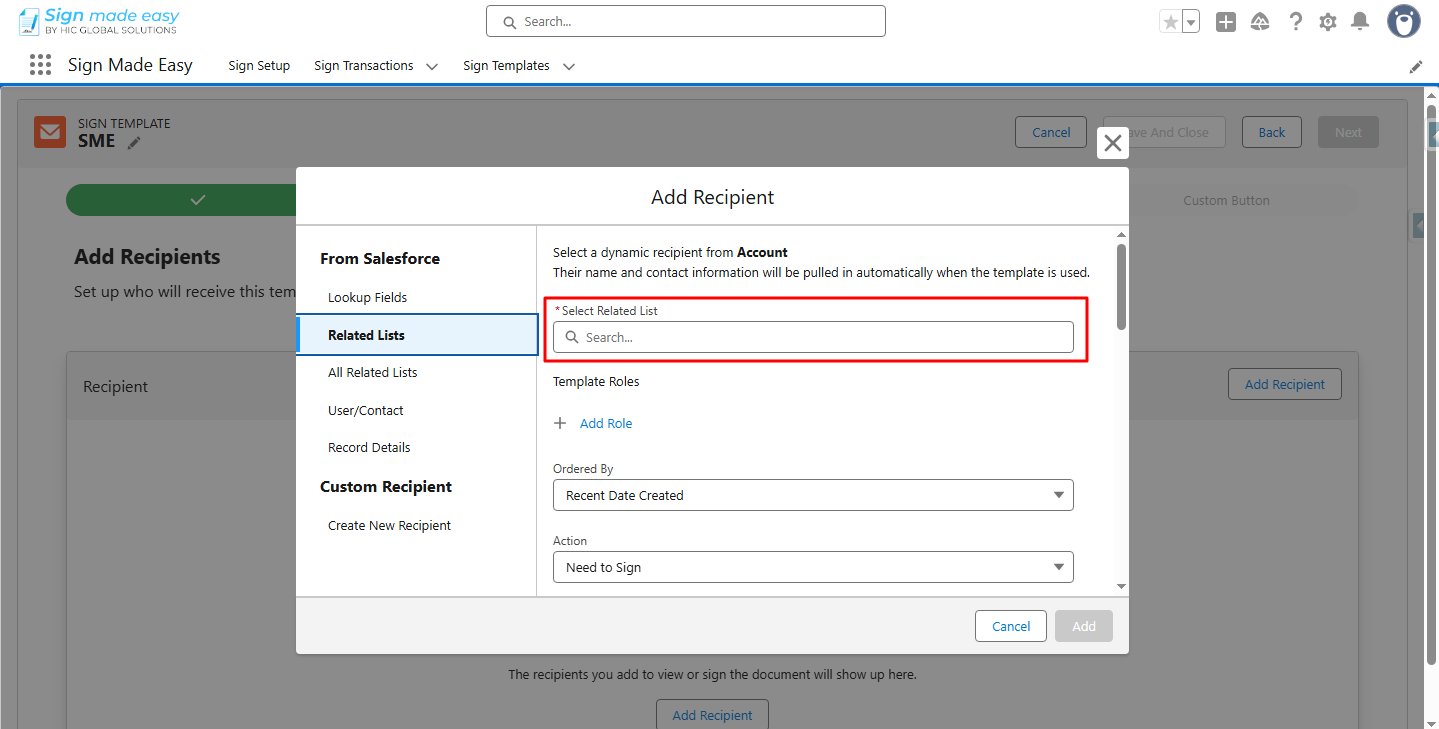Click the favorites star icon

pyautogui.click(x=1170, y=22)
